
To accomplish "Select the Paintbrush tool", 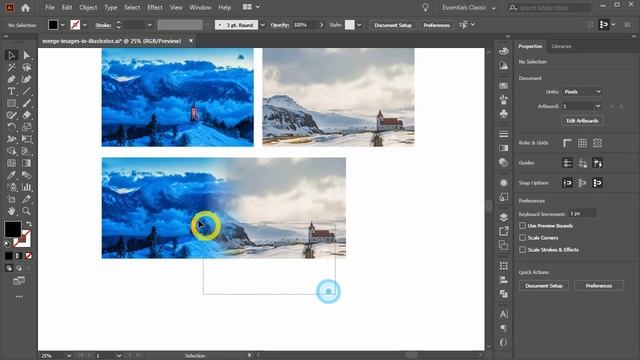I will 27,103.
